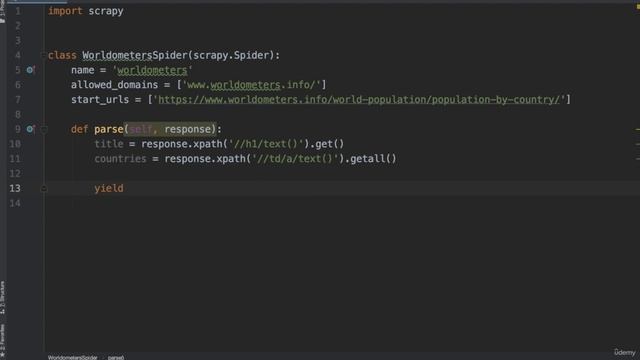Click the 'allowed_domains' variable
640x360 pixels.
115,85
